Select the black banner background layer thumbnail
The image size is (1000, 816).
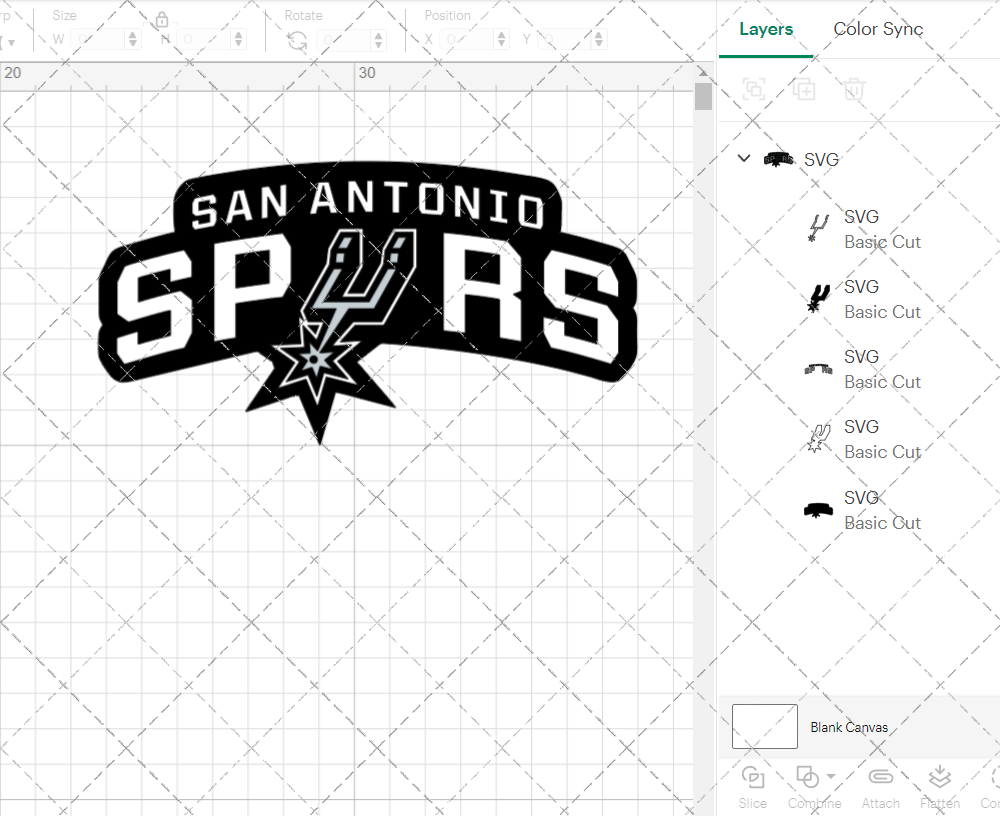tap(818, 510)
